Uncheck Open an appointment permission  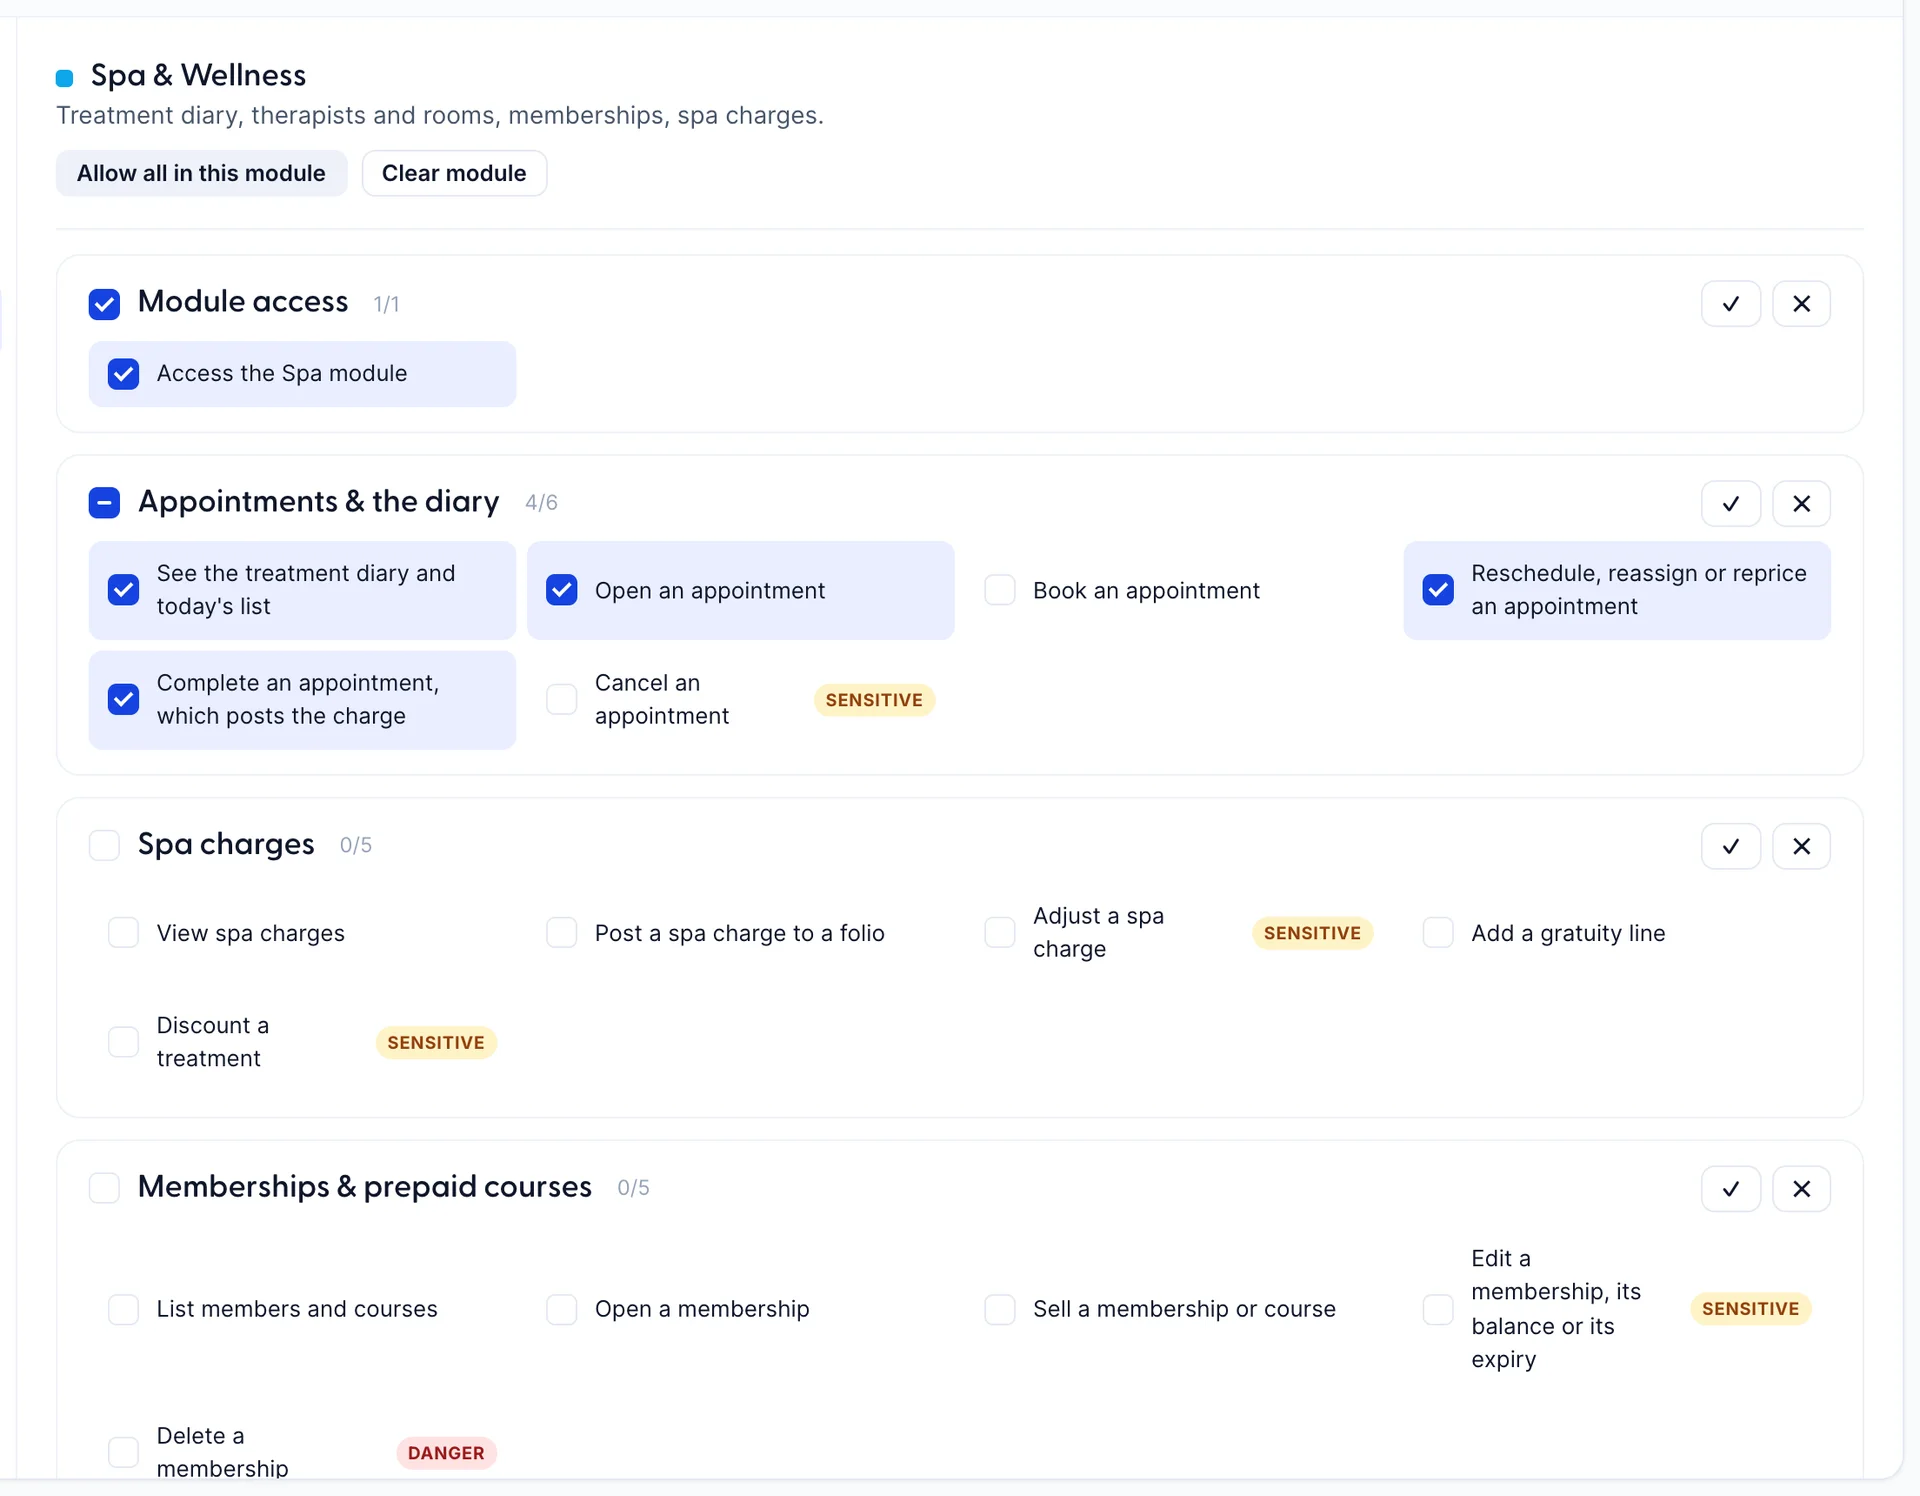pyautogui.click(x=562, y=590)
